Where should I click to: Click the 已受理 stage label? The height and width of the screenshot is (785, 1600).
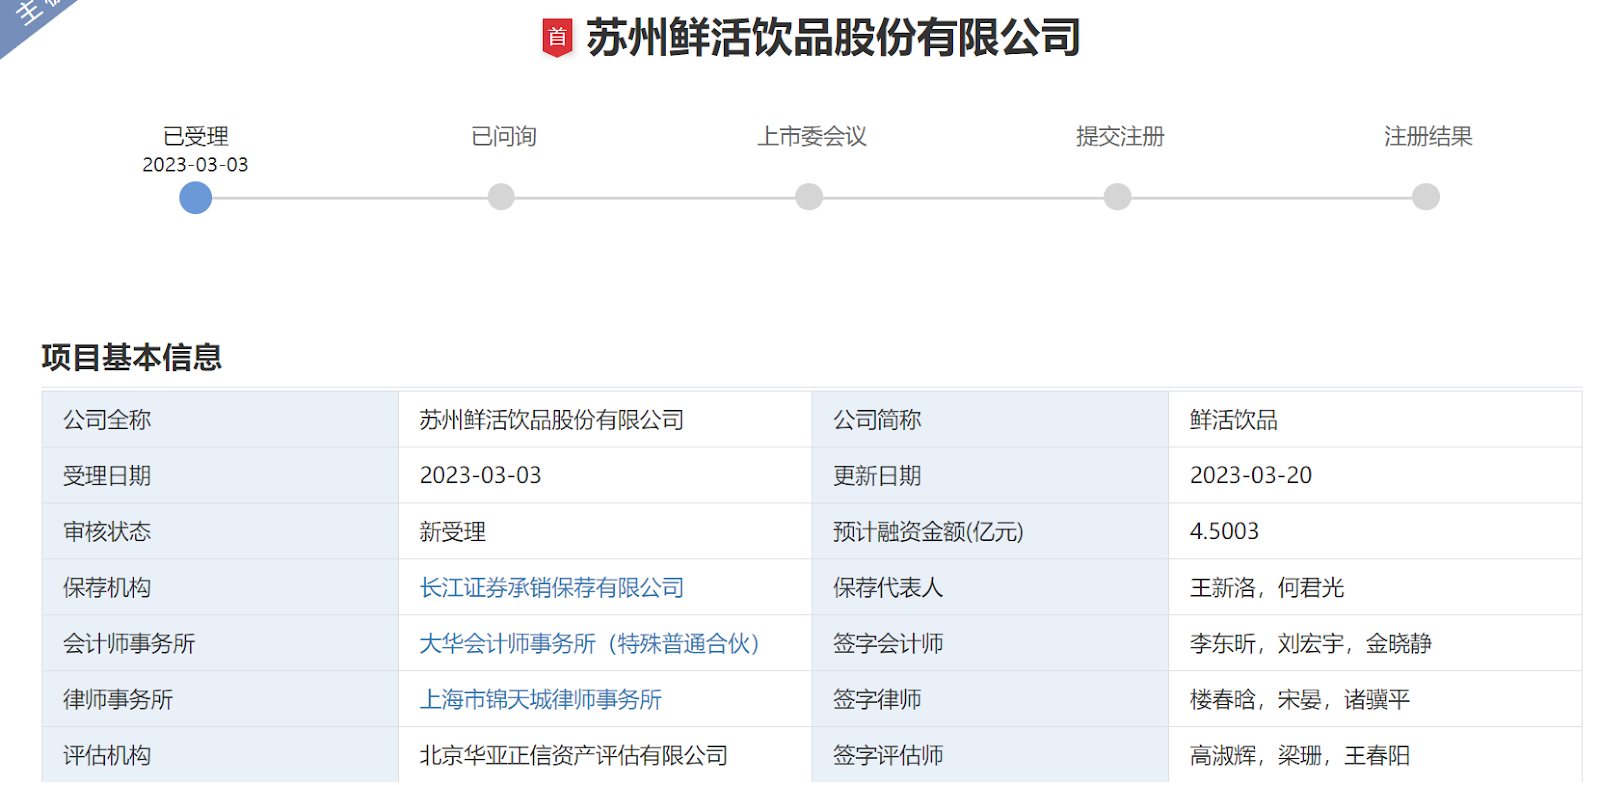(x=196, y=136)
